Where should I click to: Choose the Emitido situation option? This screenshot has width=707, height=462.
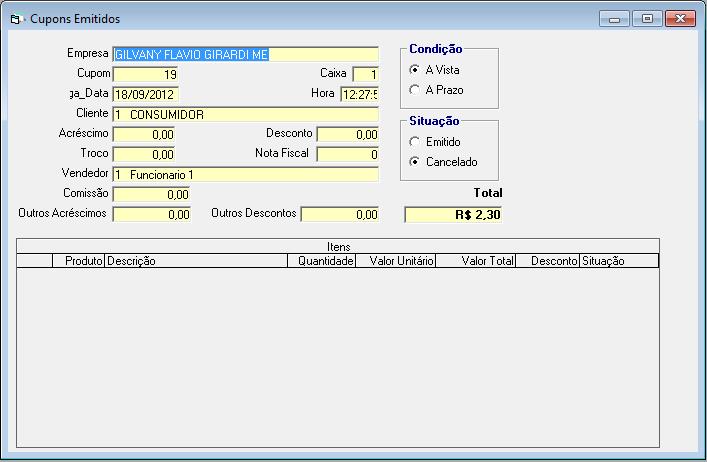click(x=415, y=142)
